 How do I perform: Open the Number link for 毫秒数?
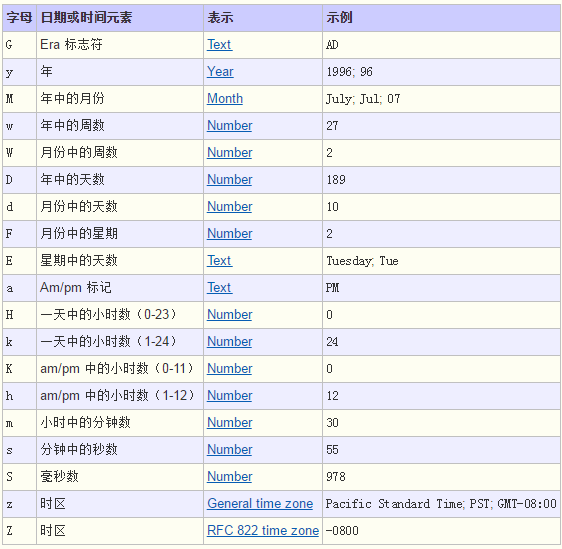[229, 477]
